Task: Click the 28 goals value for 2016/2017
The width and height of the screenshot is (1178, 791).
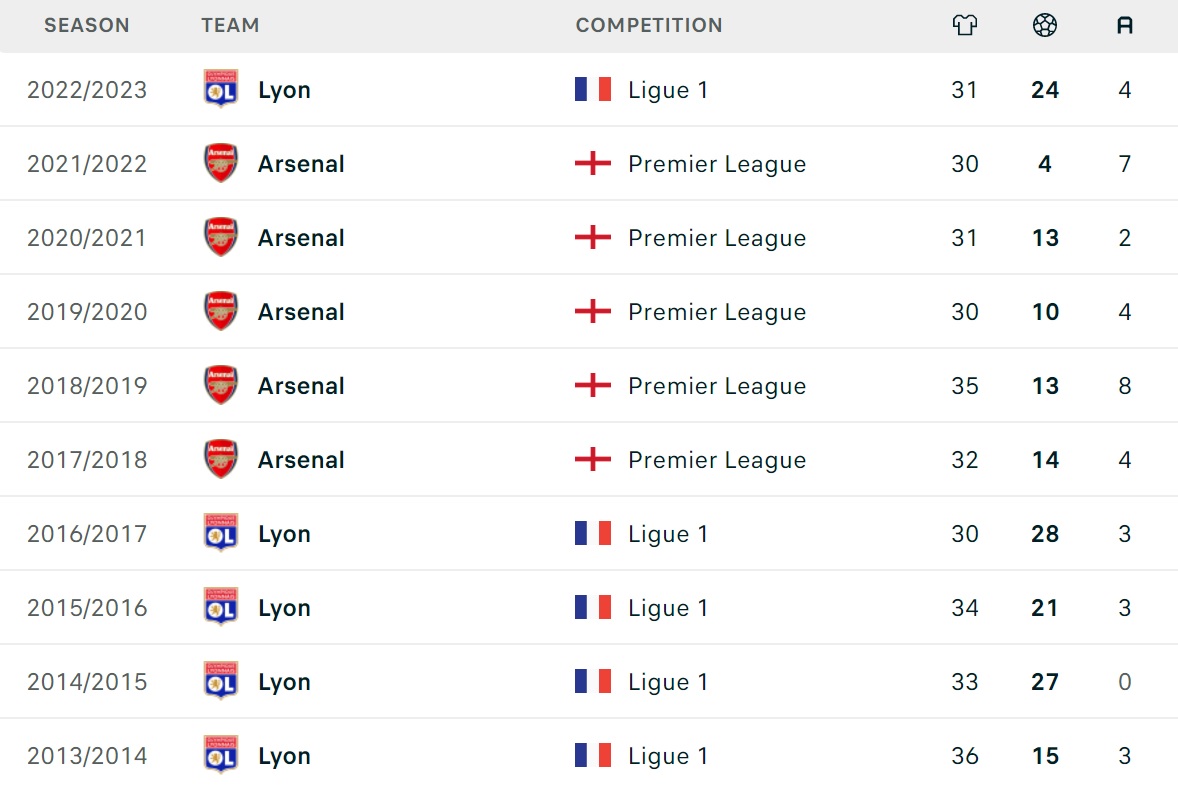Action: (1045, 534)
